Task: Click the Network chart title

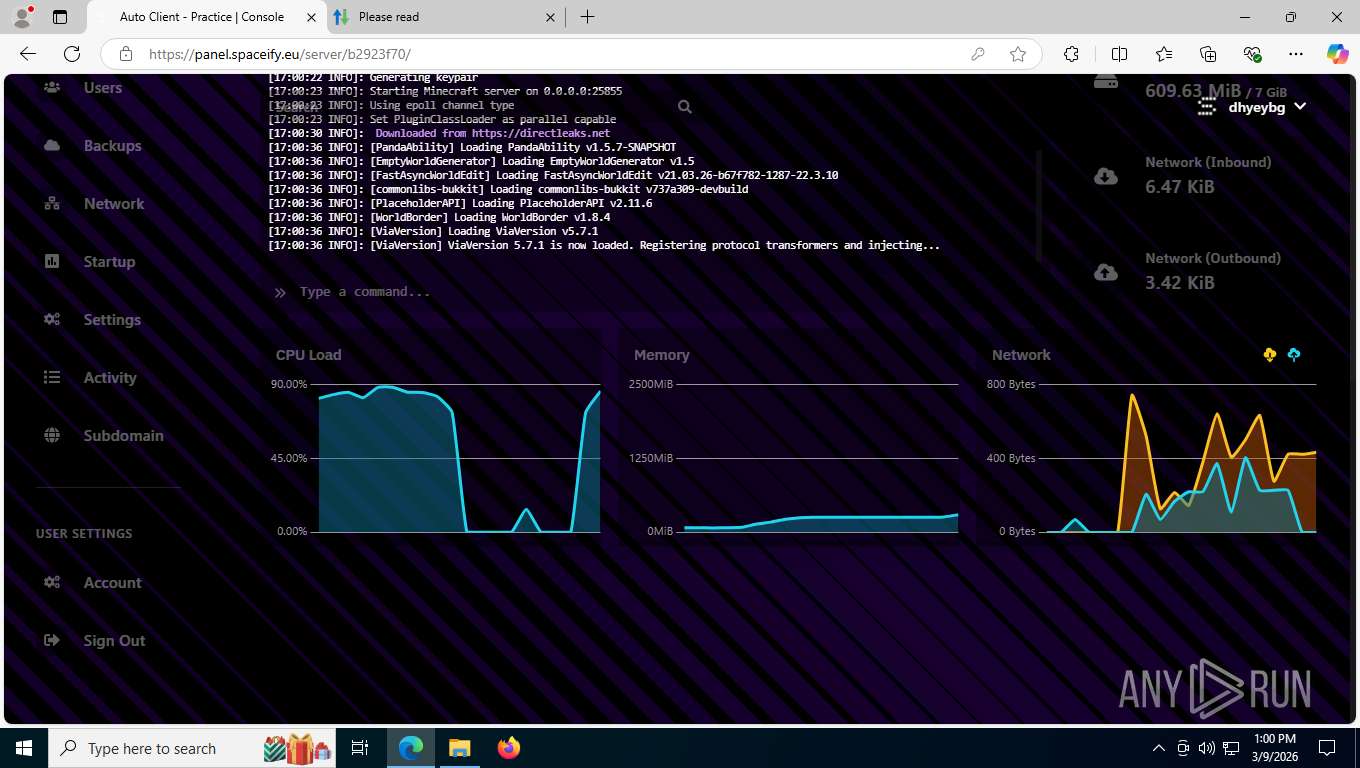Action: [1021, 355]
